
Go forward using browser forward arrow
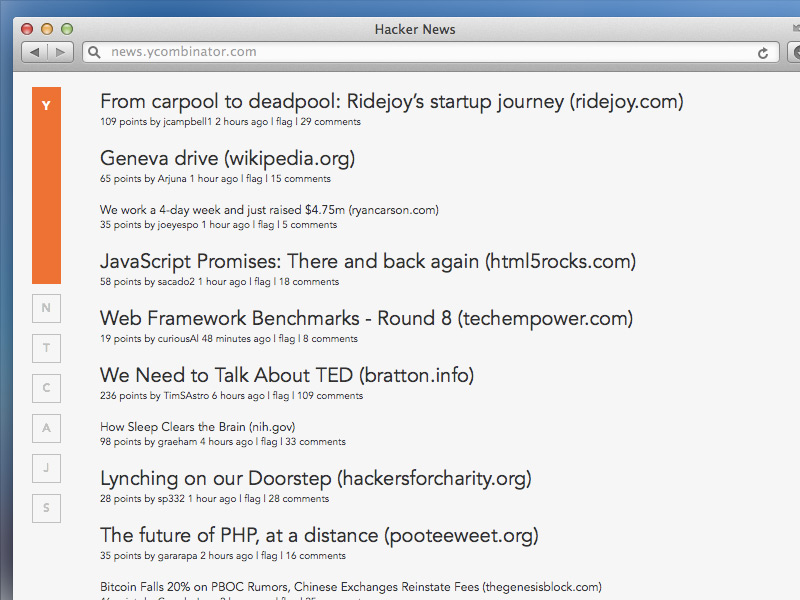click(60, 52)
